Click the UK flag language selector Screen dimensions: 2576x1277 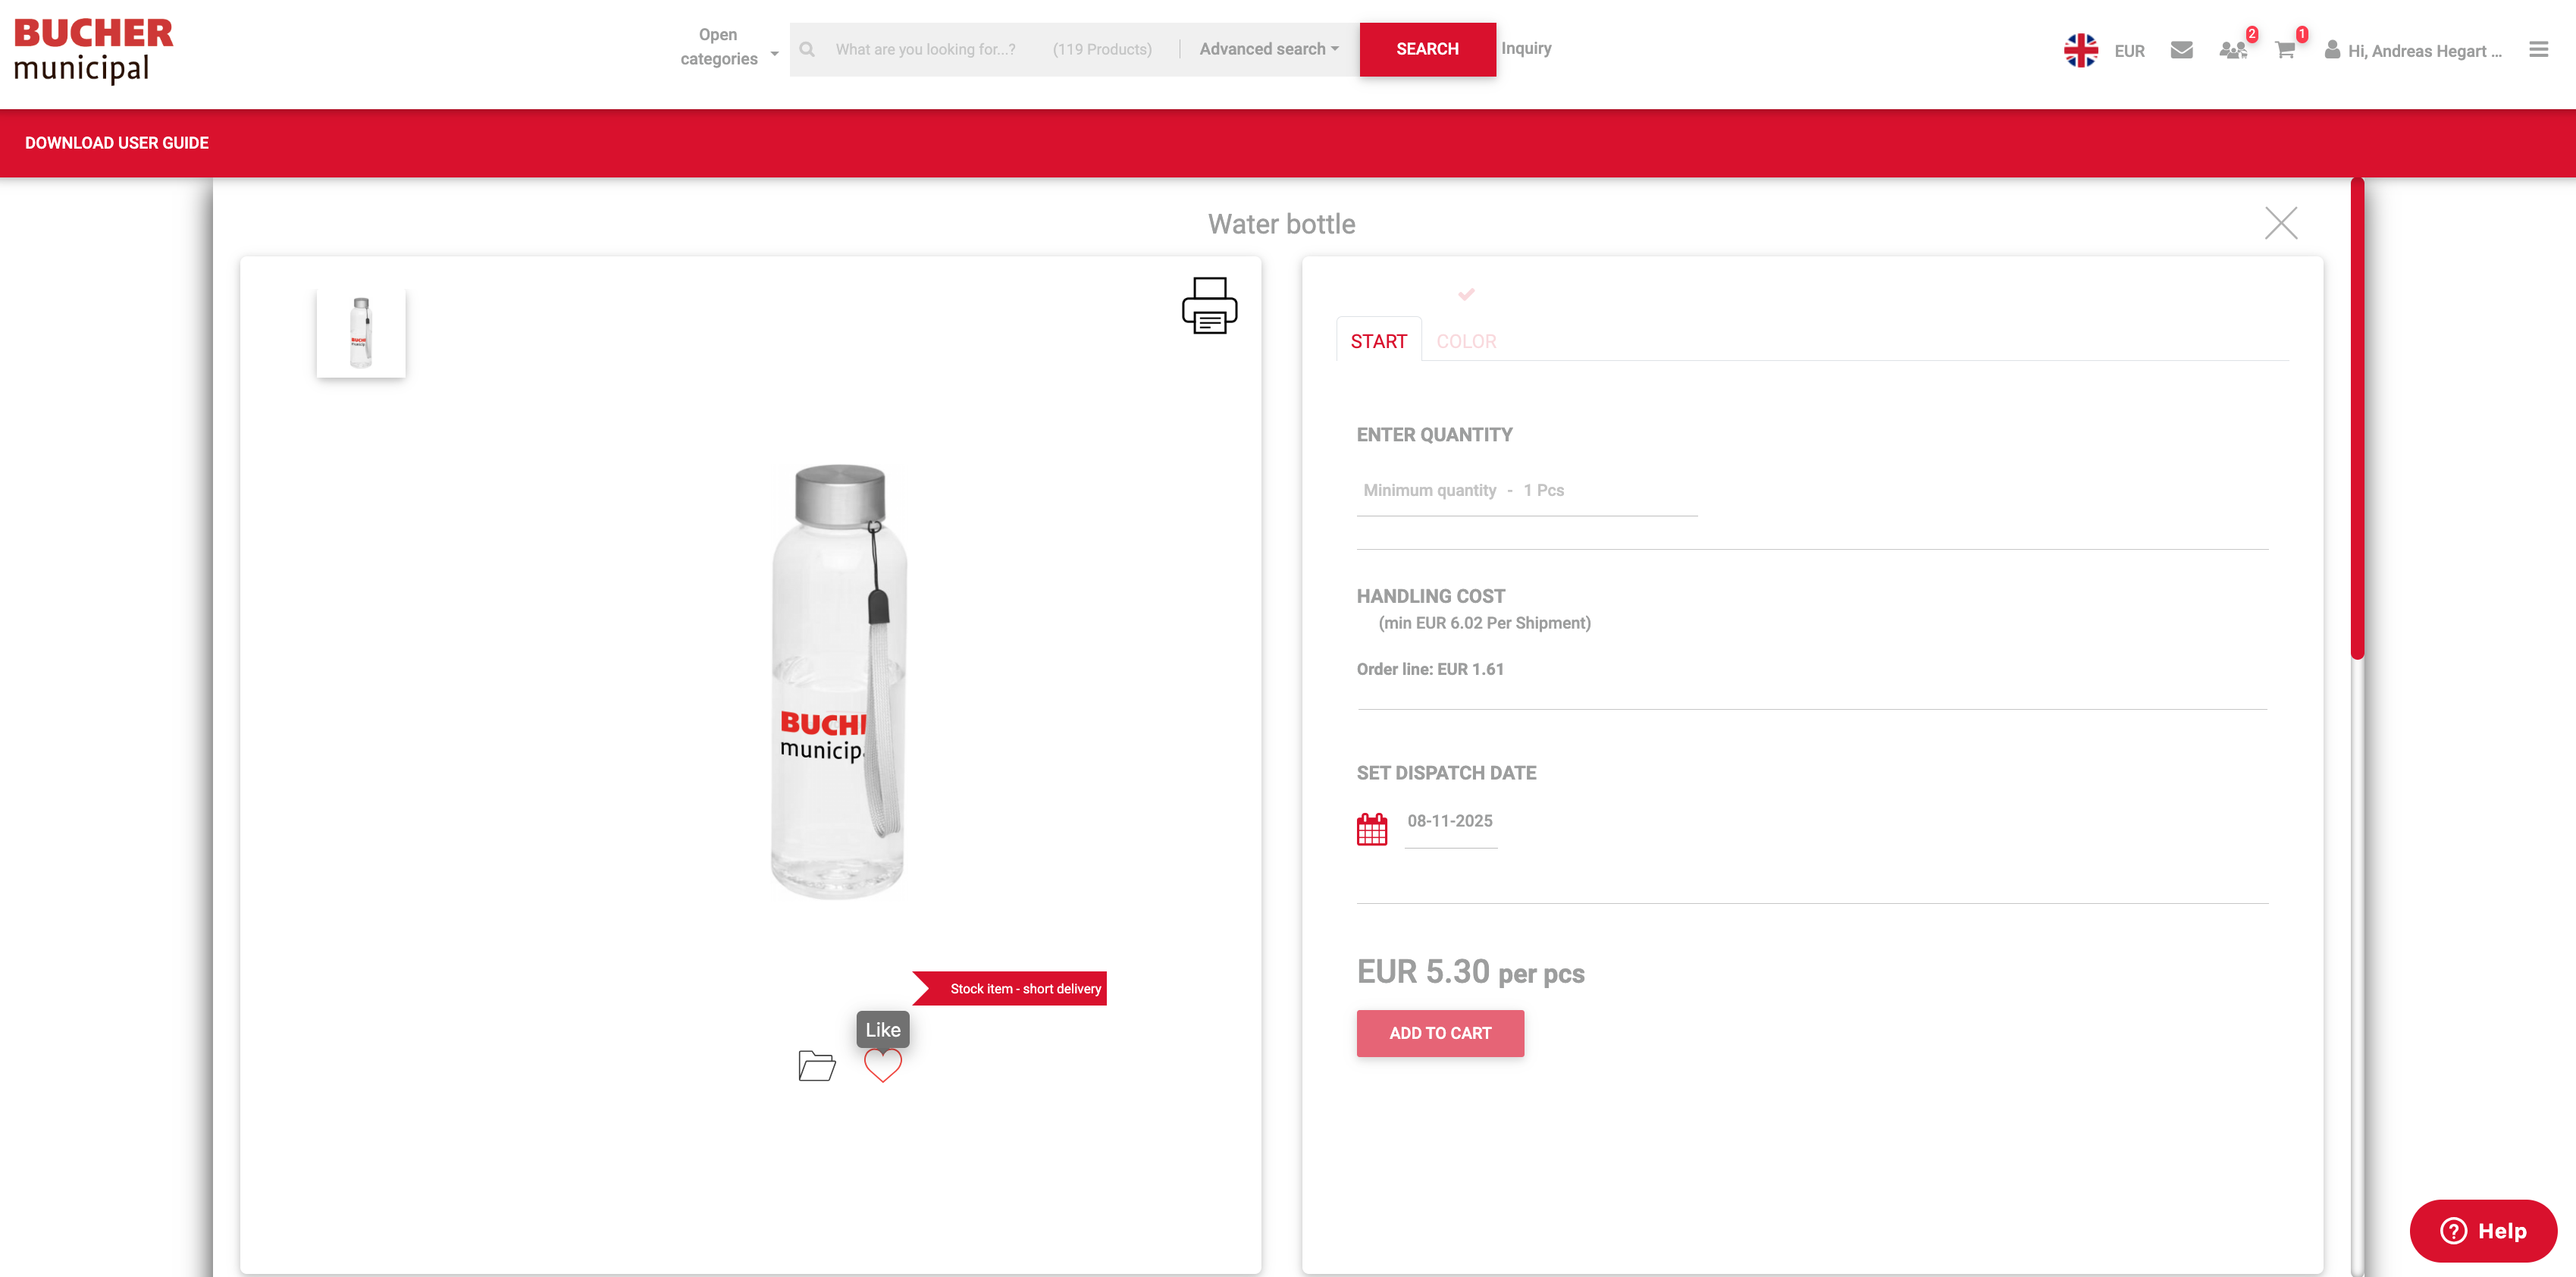click(2080, 50)
